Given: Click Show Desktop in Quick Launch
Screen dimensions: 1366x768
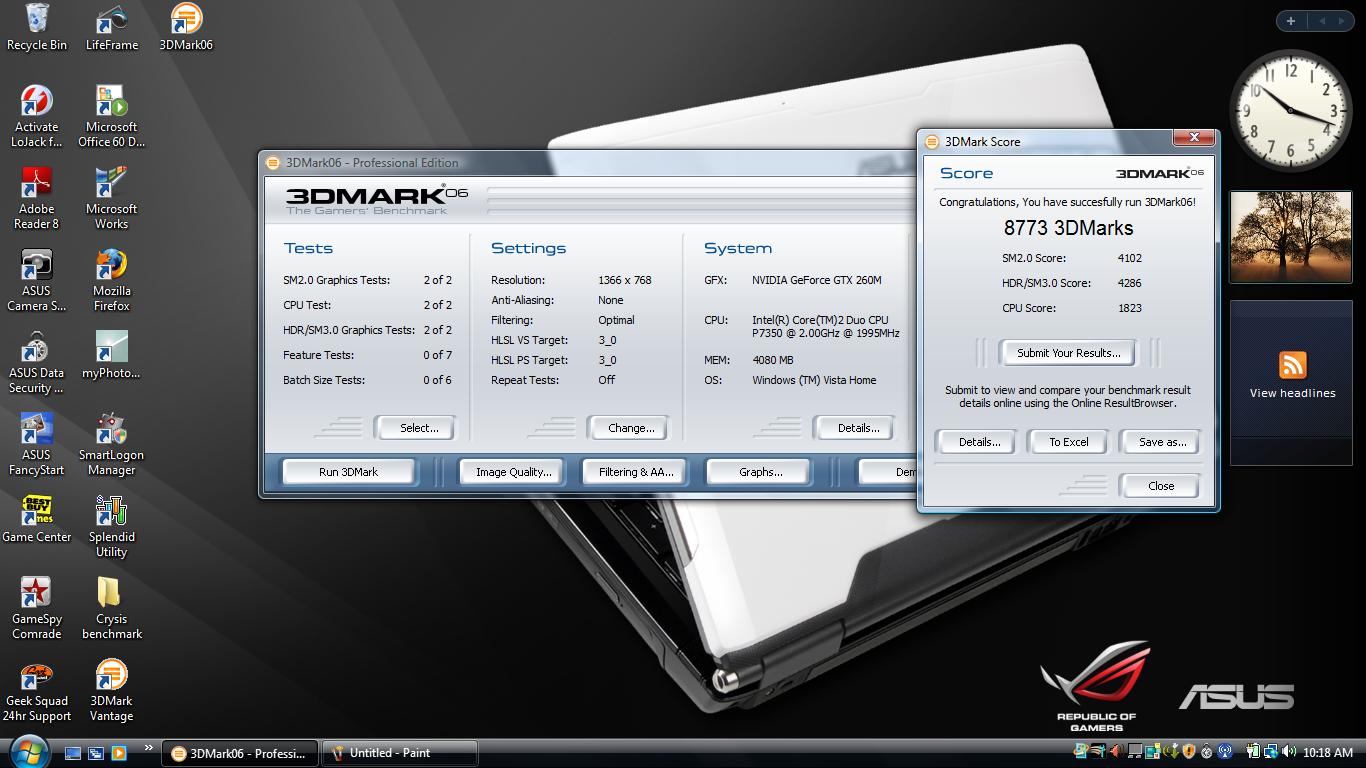Looking at the screenshot, I should click(73, 753).
